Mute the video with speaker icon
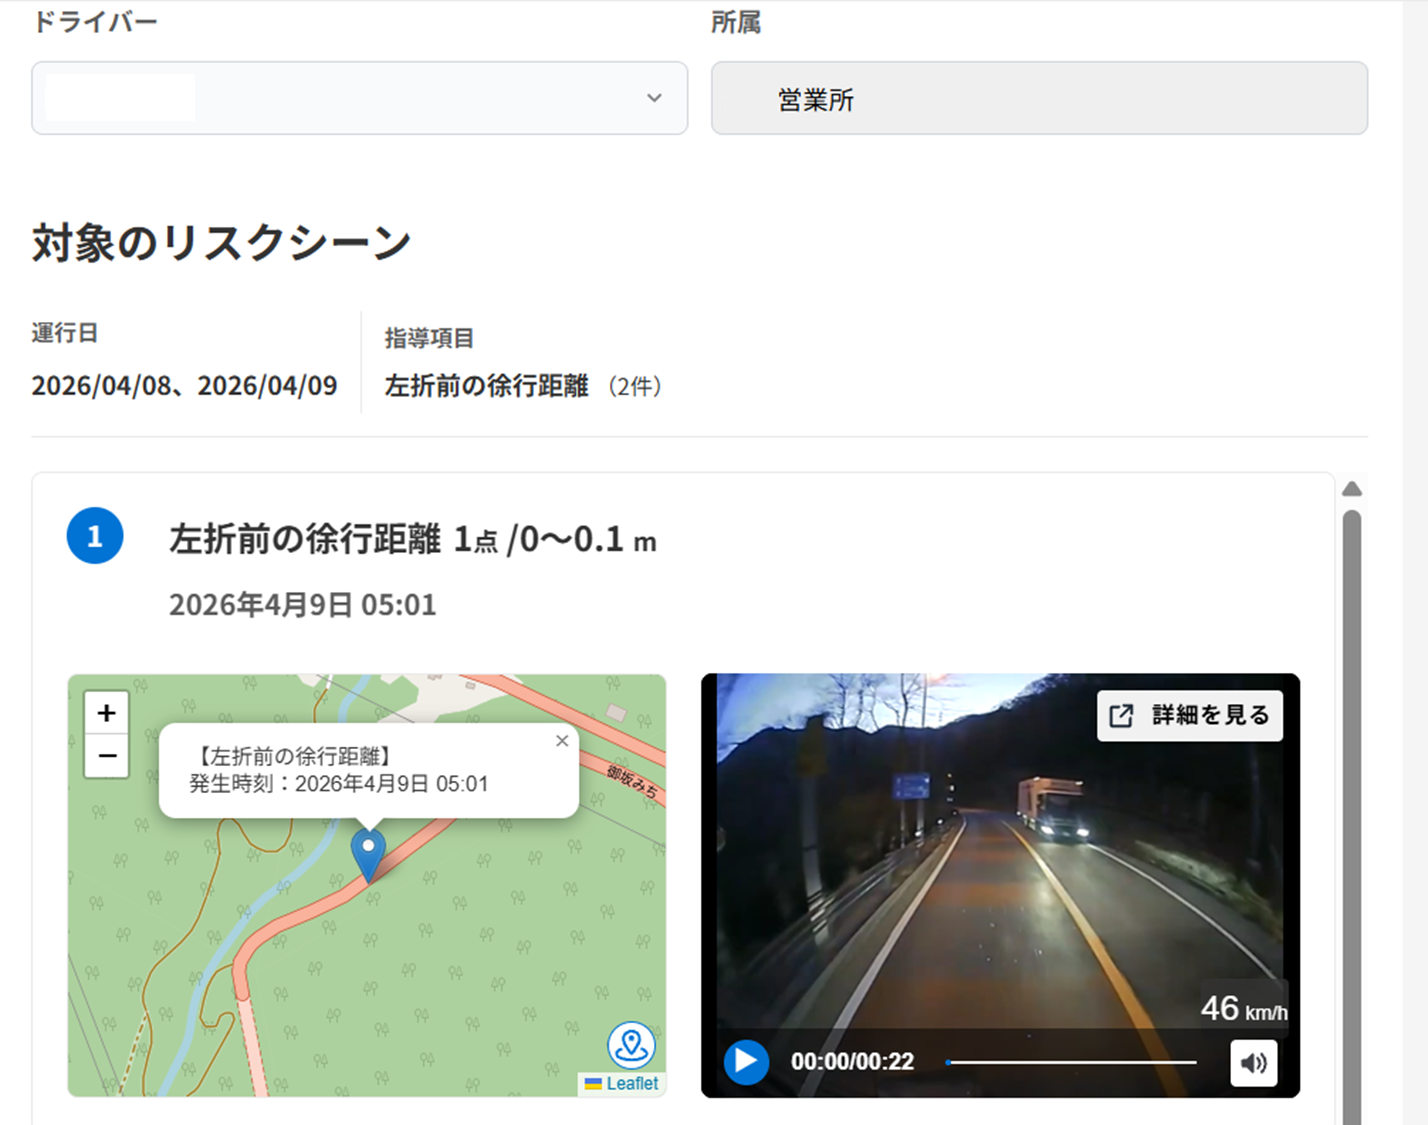Screen dimensions: 1428x1125 (1253, 1062)
